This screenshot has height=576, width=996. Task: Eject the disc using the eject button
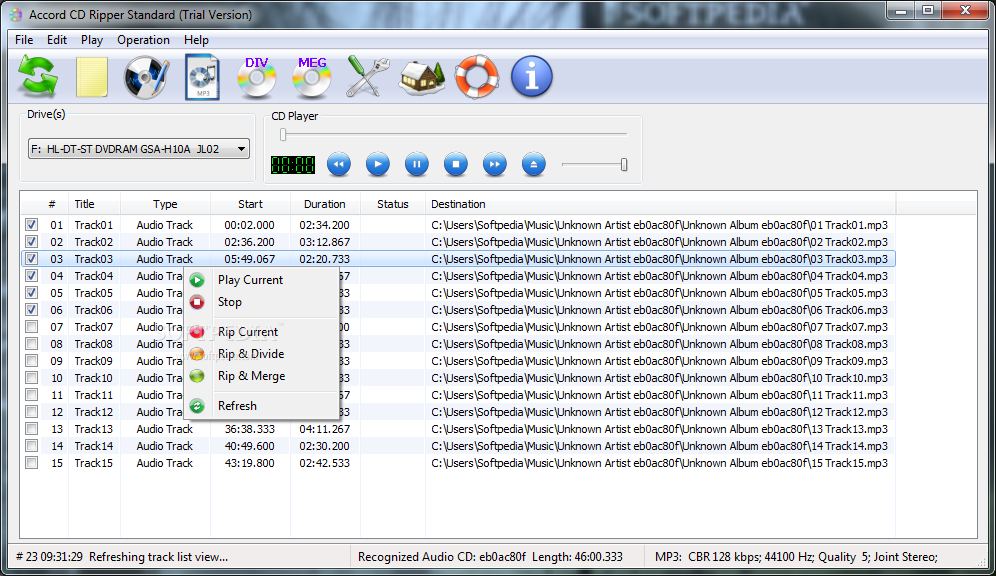534,164
